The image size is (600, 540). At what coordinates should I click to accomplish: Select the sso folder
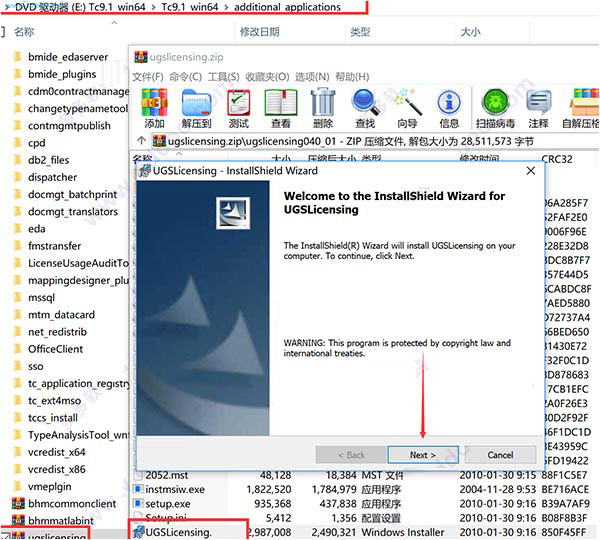click(x=35, y=366)
